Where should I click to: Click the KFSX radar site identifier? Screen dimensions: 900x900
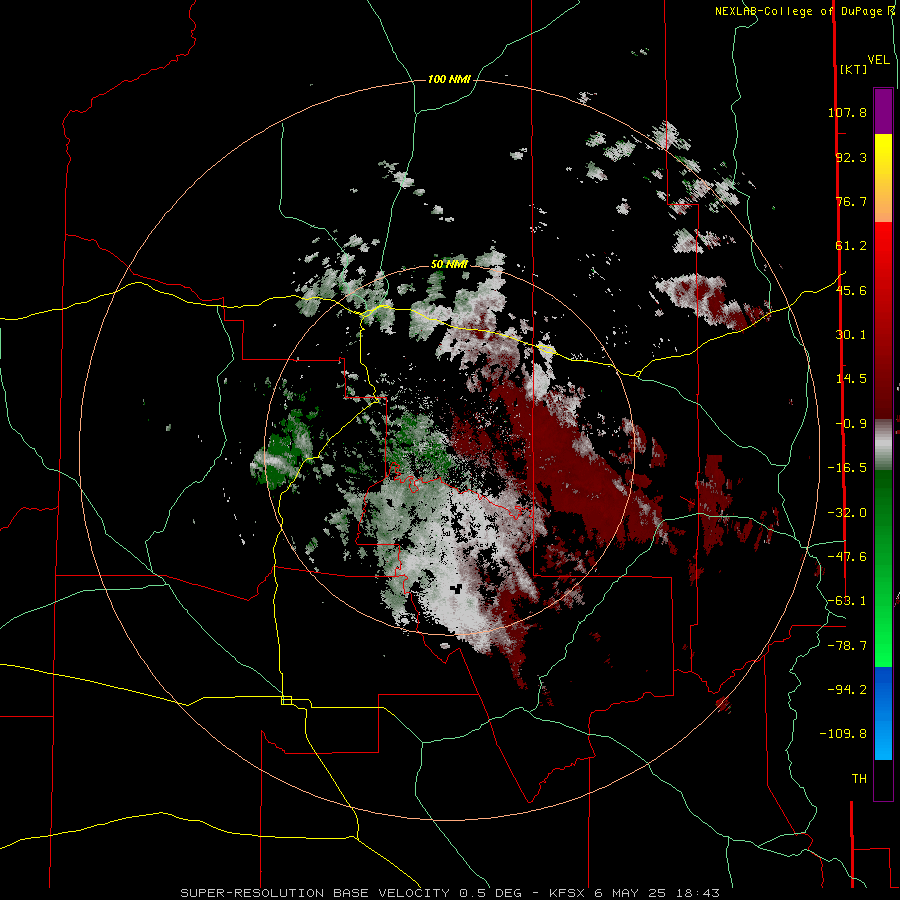point(569,893)
